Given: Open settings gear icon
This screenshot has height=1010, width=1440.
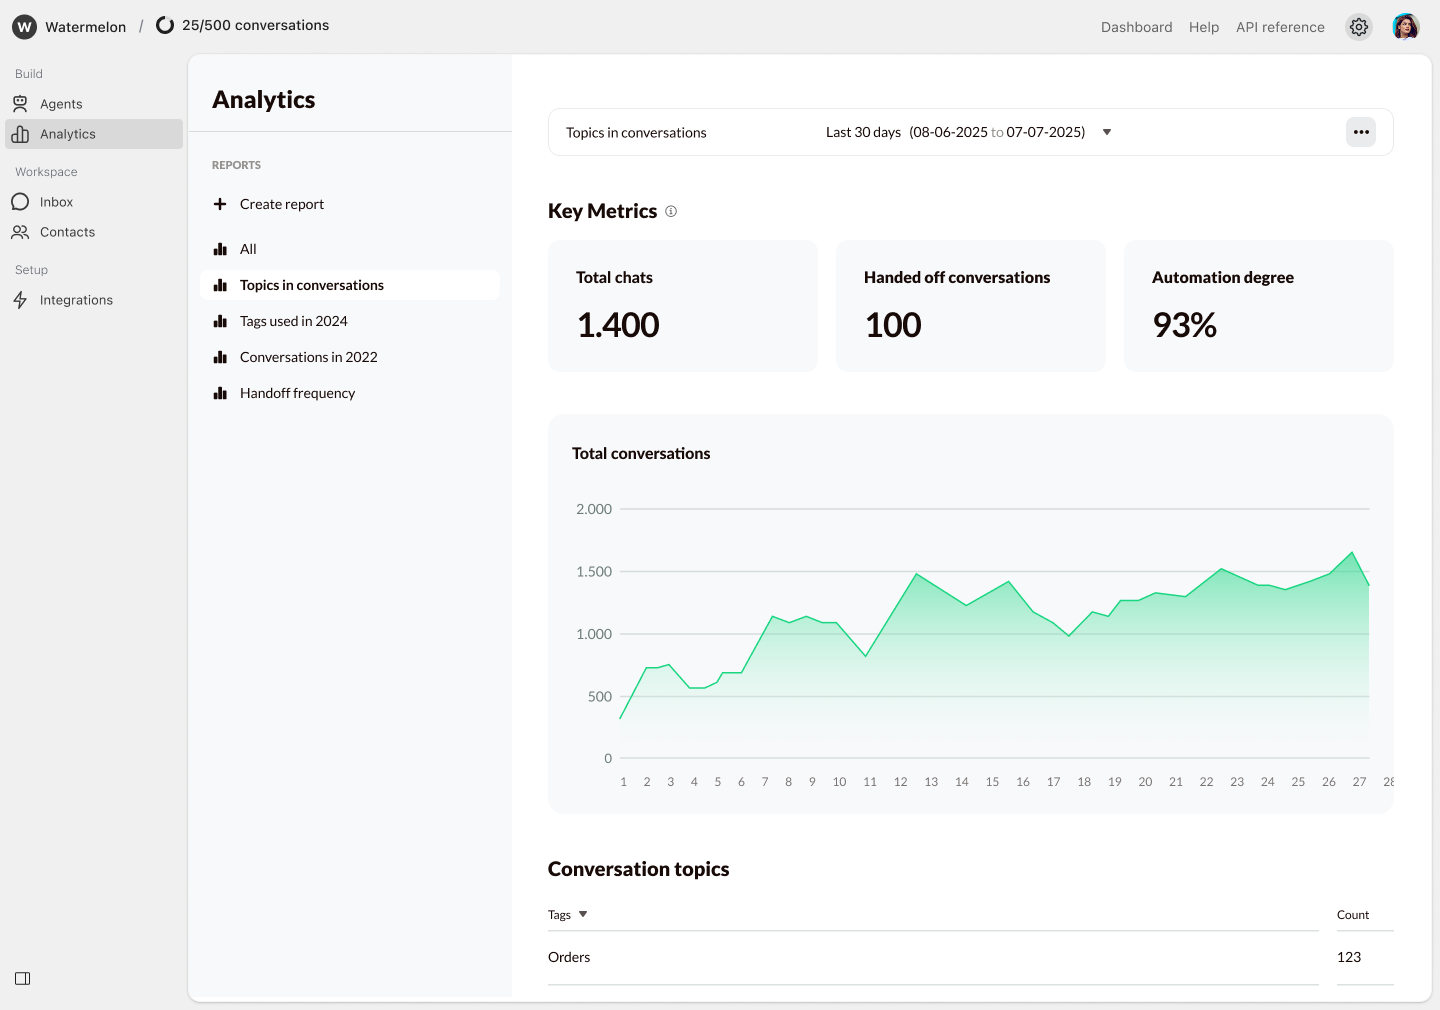Looking at the screenshot, I should point(1358,27).
